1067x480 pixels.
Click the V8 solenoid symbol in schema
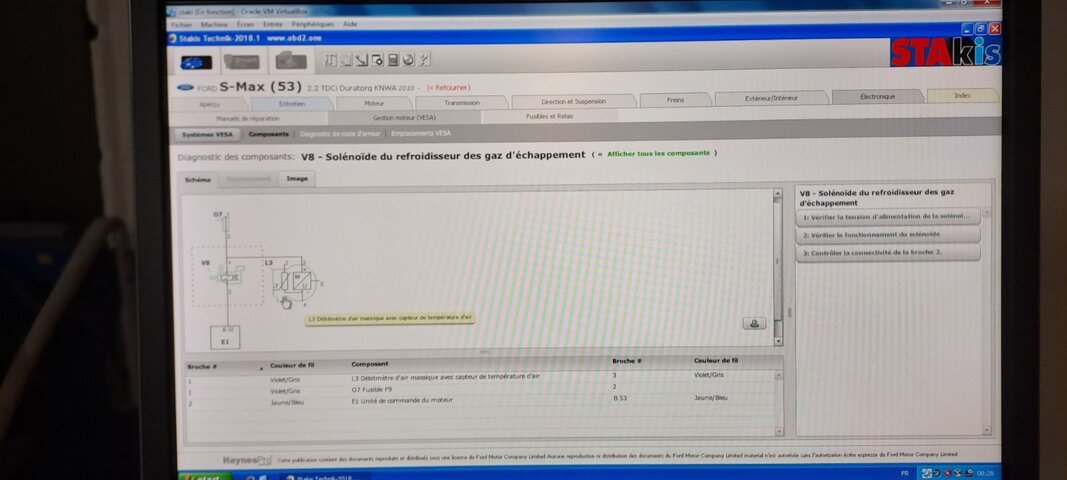[227, 276]
